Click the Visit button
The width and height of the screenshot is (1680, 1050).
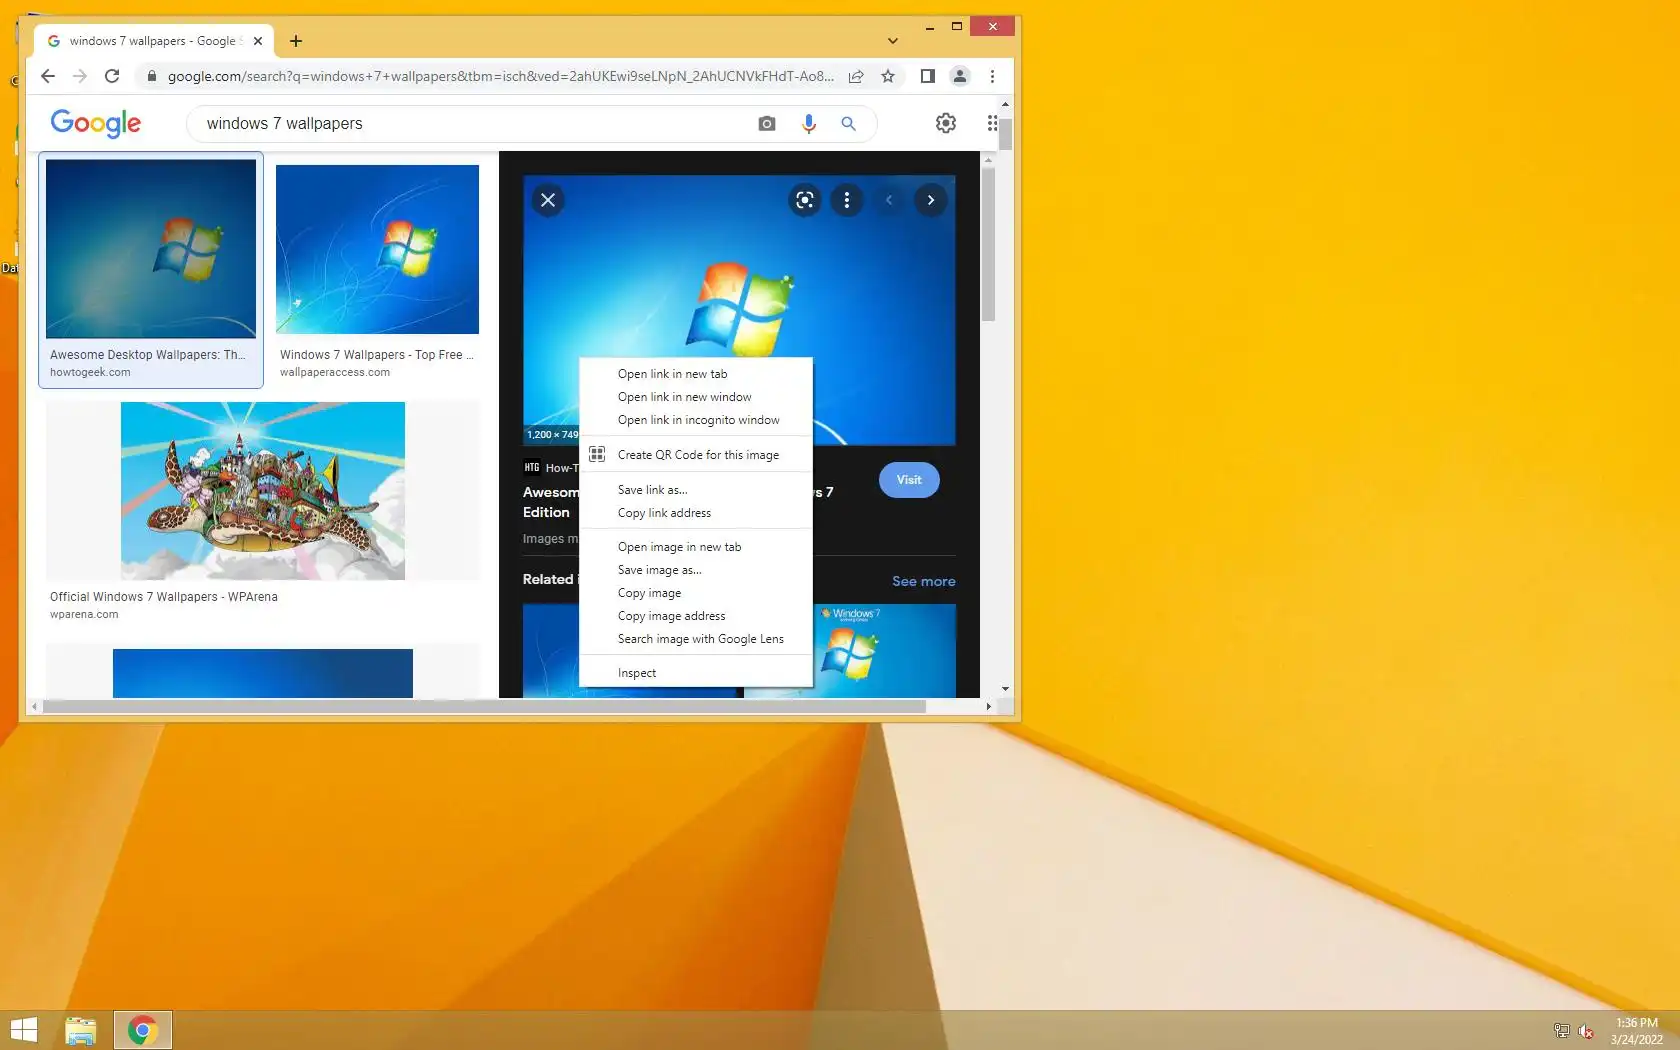click(909, 480)
